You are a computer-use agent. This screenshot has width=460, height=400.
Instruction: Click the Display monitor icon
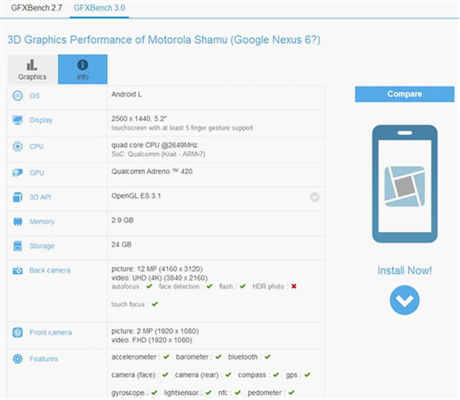click(18, 120)
